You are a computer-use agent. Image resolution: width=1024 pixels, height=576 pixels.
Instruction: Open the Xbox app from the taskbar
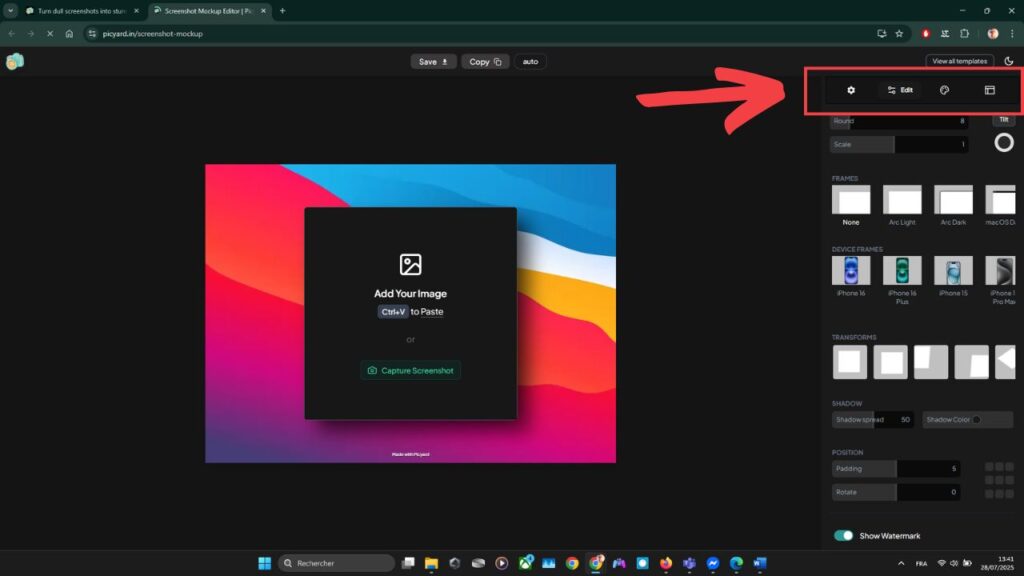tap(526, 562)
